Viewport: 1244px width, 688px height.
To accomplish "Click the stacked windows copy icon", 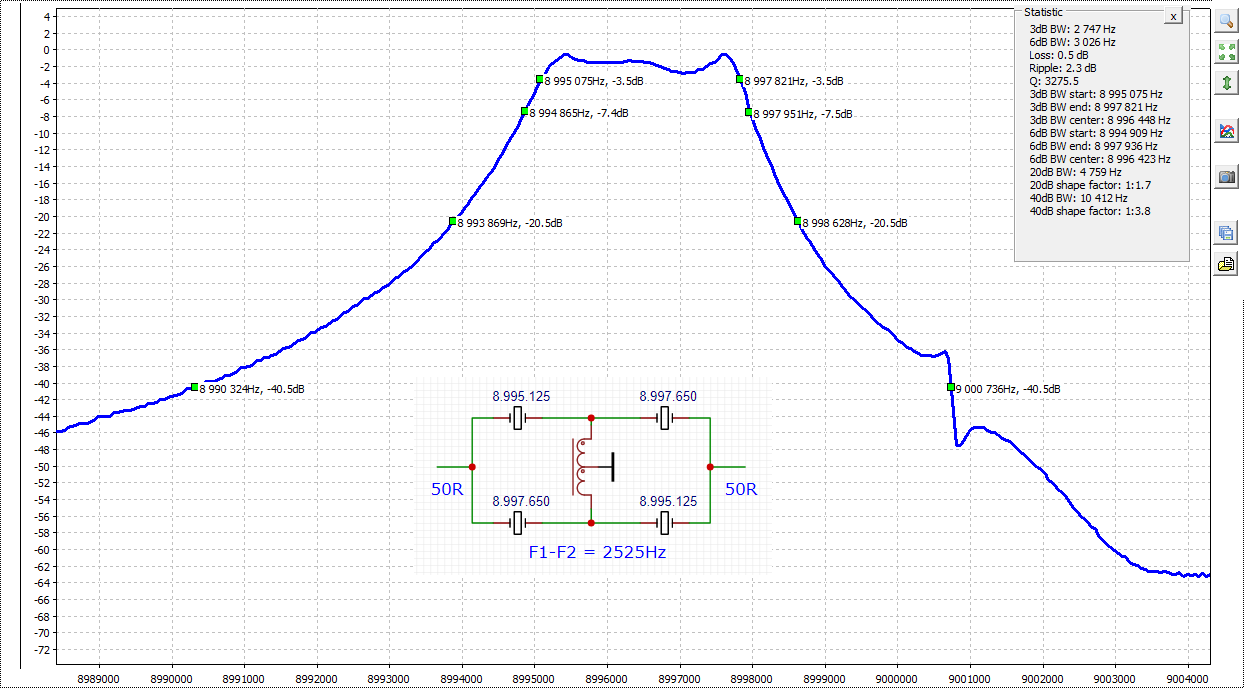I will pyautogui.click(x=1226, y=233).
